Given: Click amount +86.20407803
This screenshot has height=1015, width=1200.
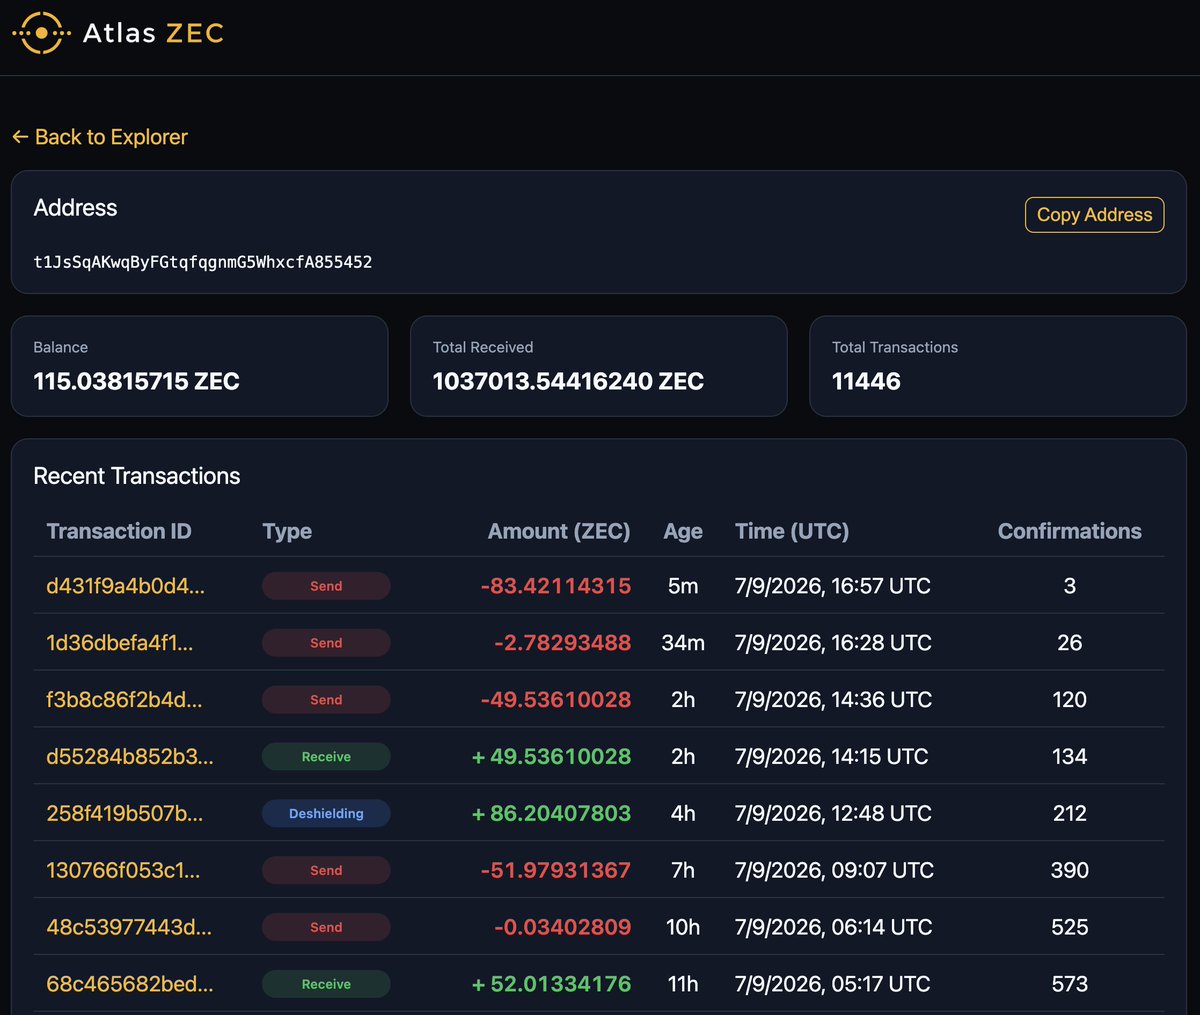Looking at the screenshot, I should click(552, 814).
